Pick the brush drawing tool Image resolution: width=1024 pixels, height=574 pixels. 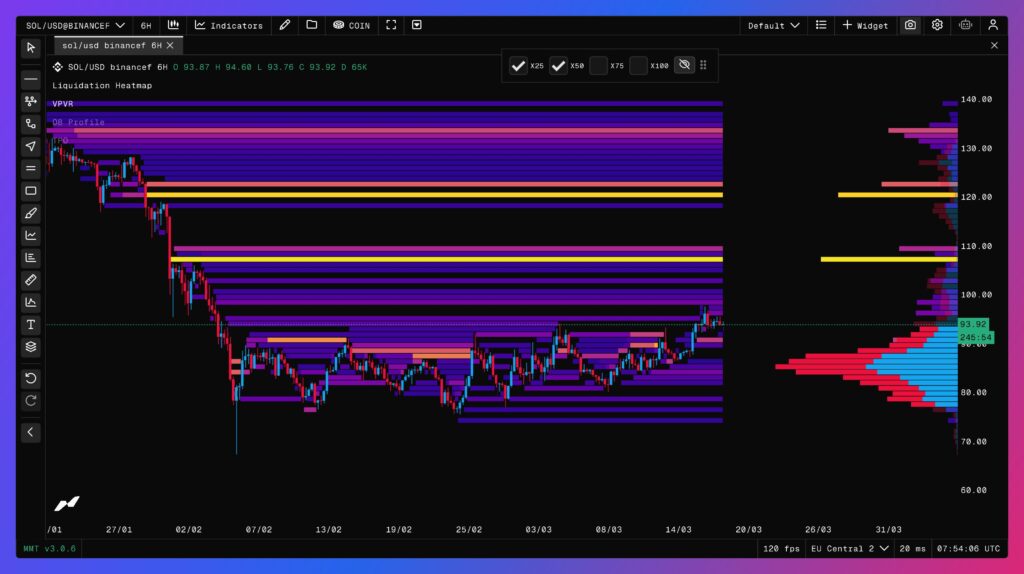[x=31, y=213]
